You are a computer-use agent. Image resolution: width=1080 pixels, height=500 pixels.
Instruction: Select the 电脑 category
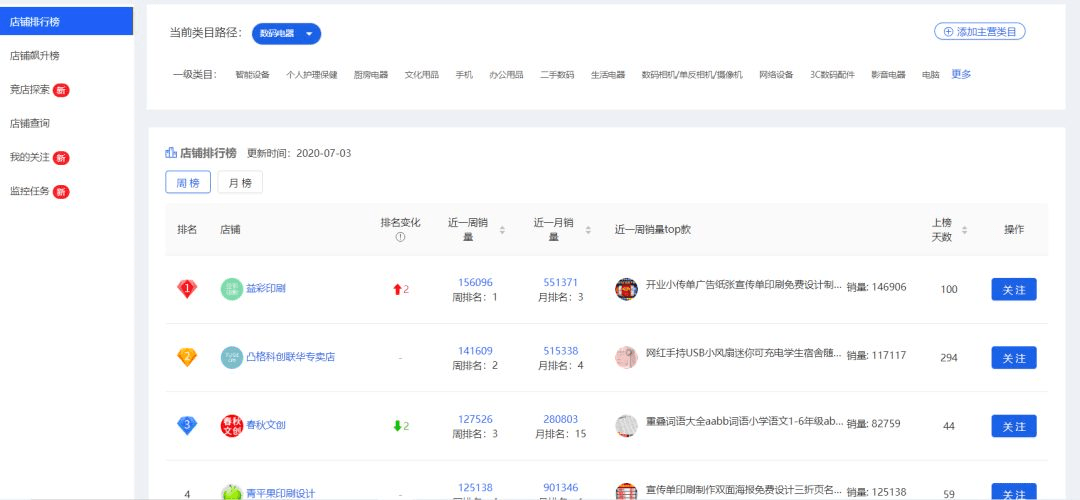[x=931, y=75]
